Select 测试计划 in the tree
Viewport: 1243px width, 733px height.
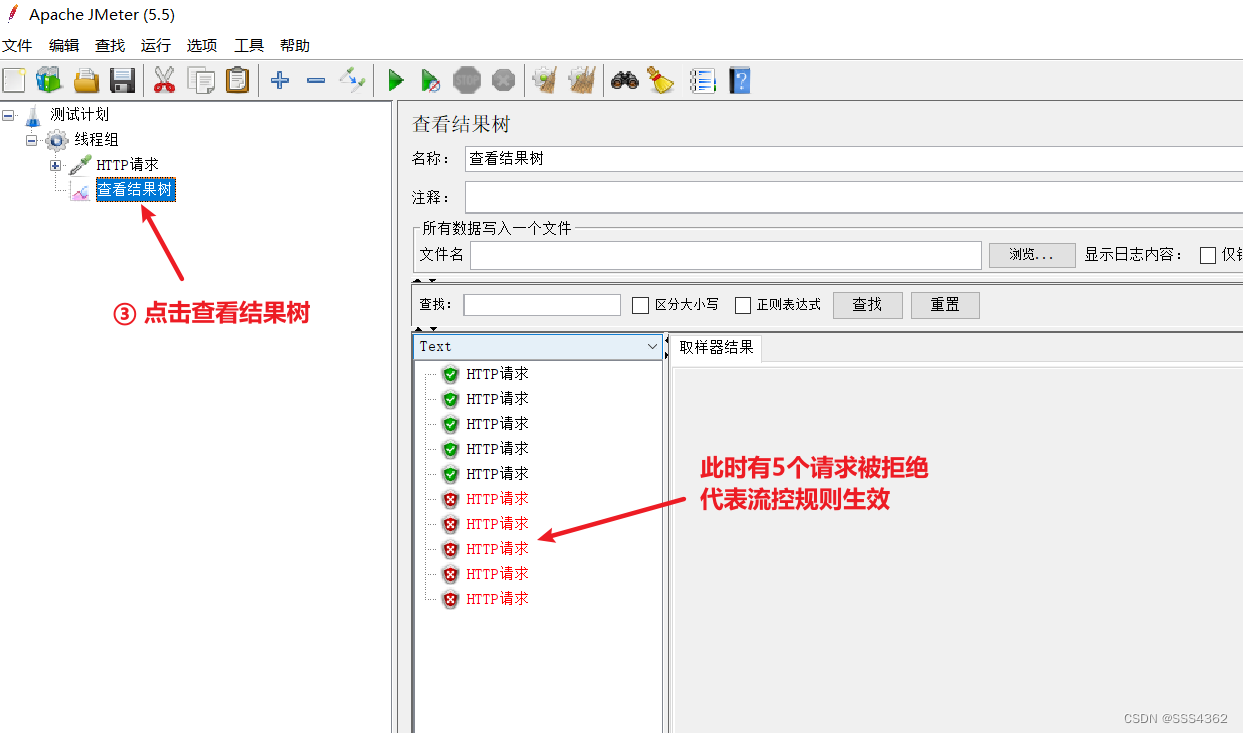[x=80, y=115]
